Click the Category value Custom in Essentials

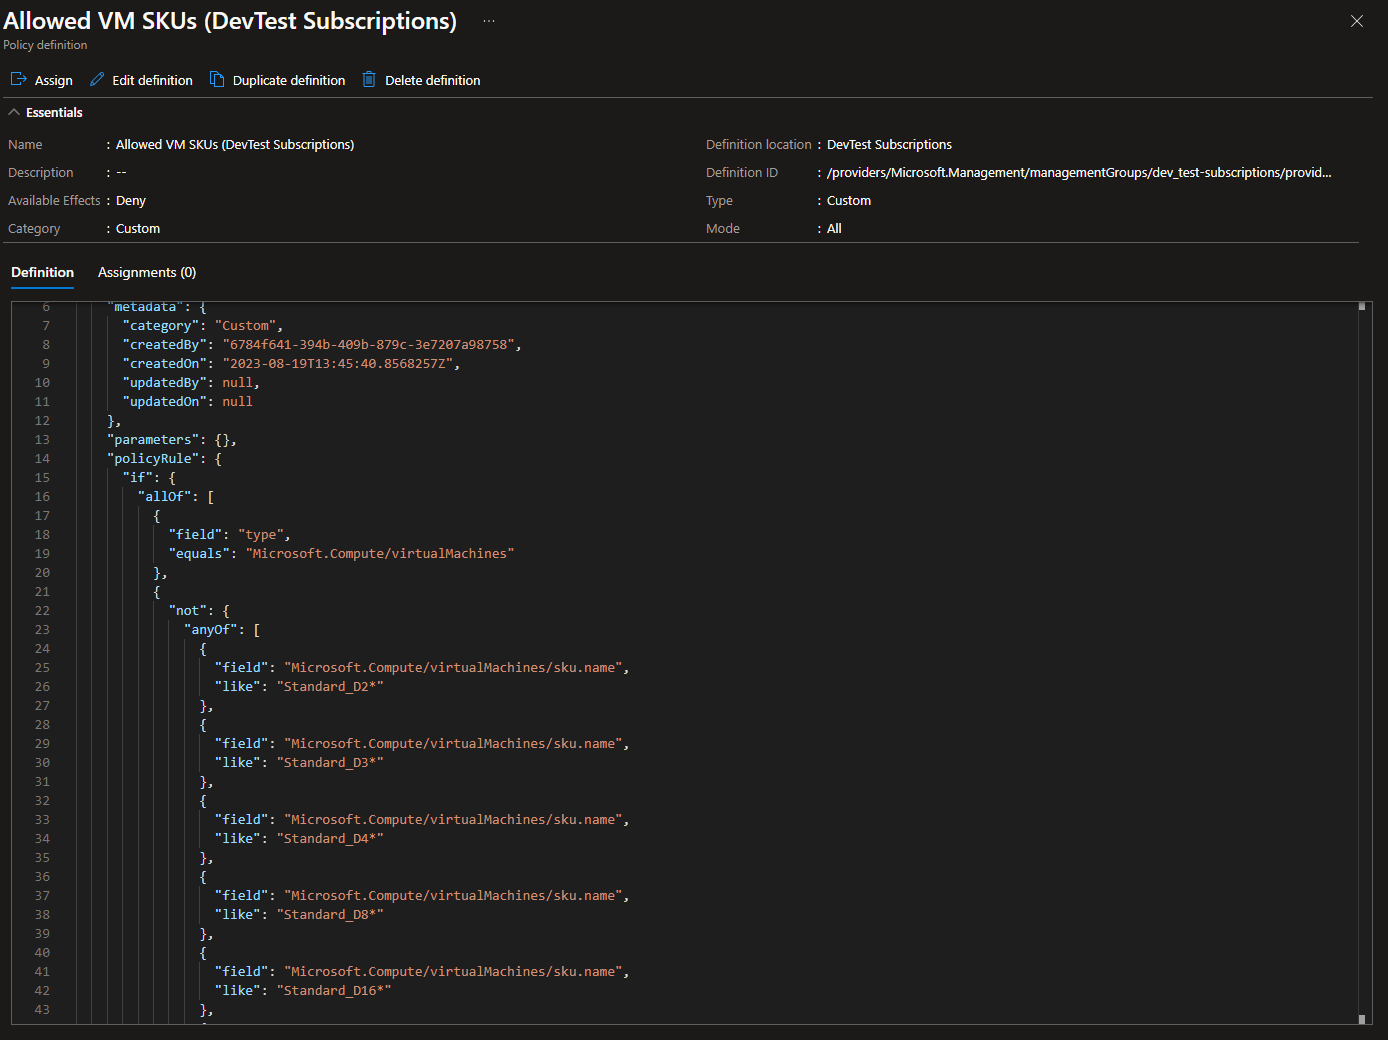[138, 228]
